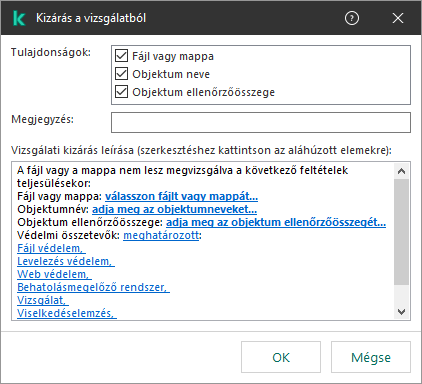Viewport: 422px width, 384px height.
Task: Click the Kaspersky logo in title bar
Action: click(19, 18)
